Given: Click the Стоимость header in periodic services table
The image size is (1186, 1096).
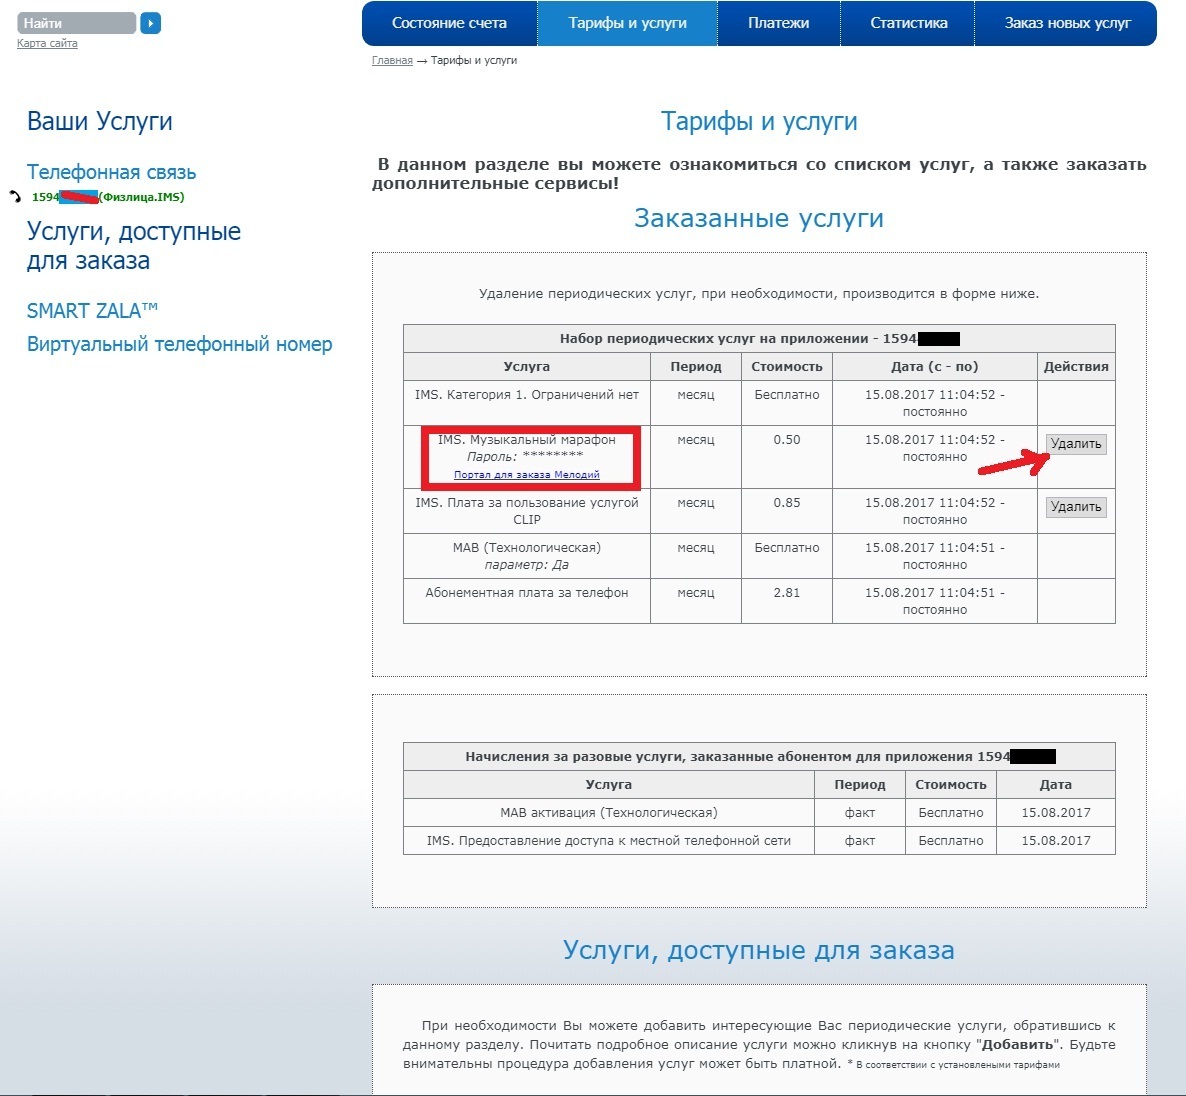Looking at the screenshot, I should pos(787,367).
